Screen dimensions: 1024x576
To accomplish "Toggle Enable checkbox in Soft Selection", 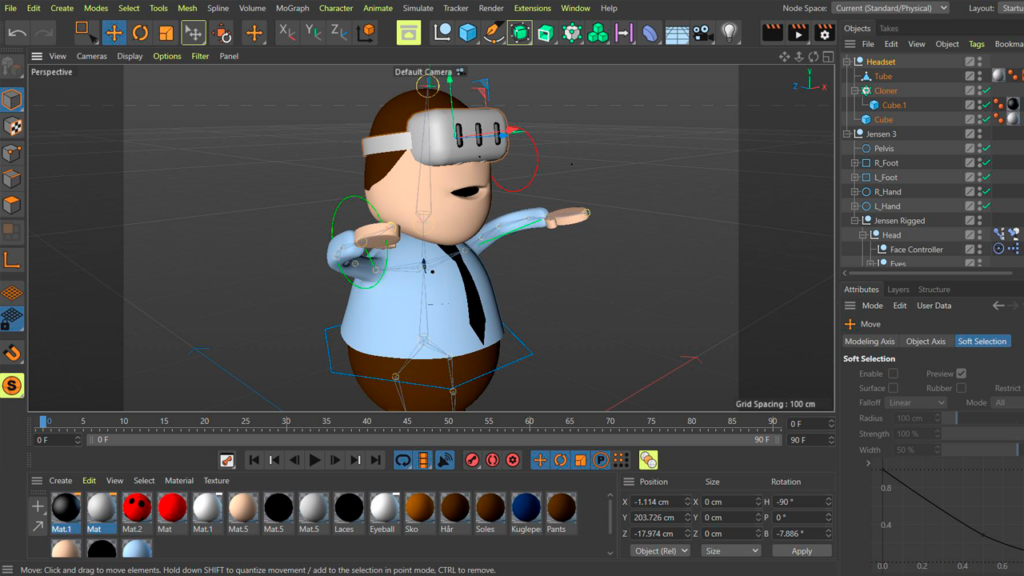I will pos(893,374).
